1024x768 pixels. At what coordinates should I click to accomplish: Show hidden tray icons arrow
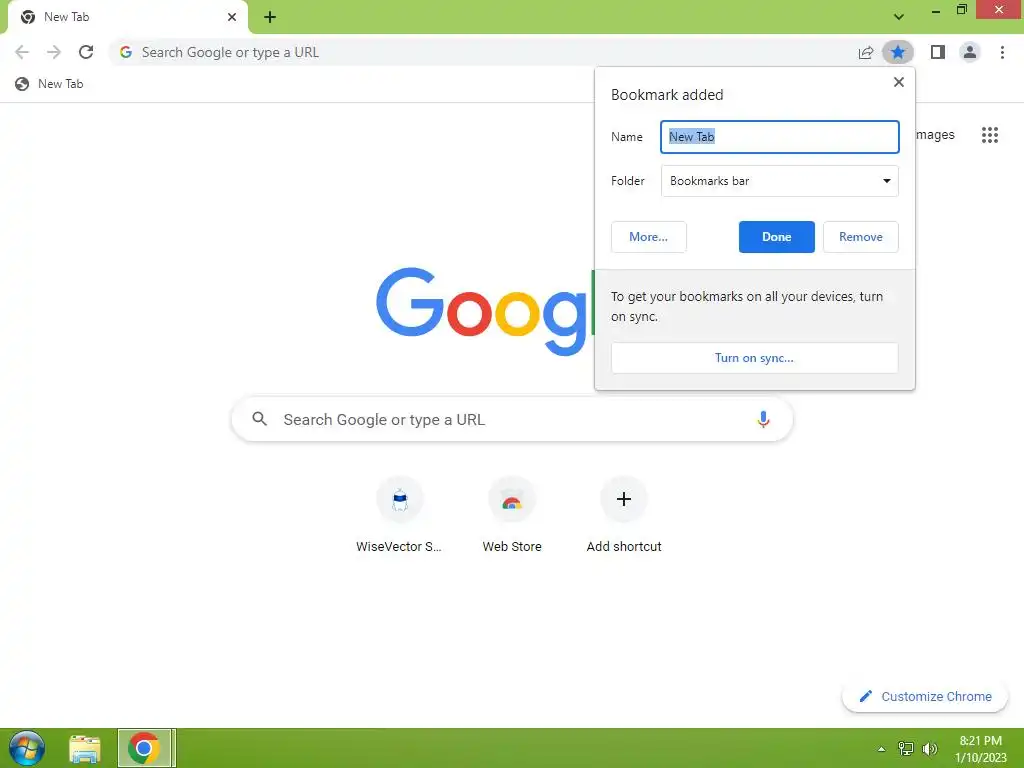pyautogui.click(x=882, y=749)
